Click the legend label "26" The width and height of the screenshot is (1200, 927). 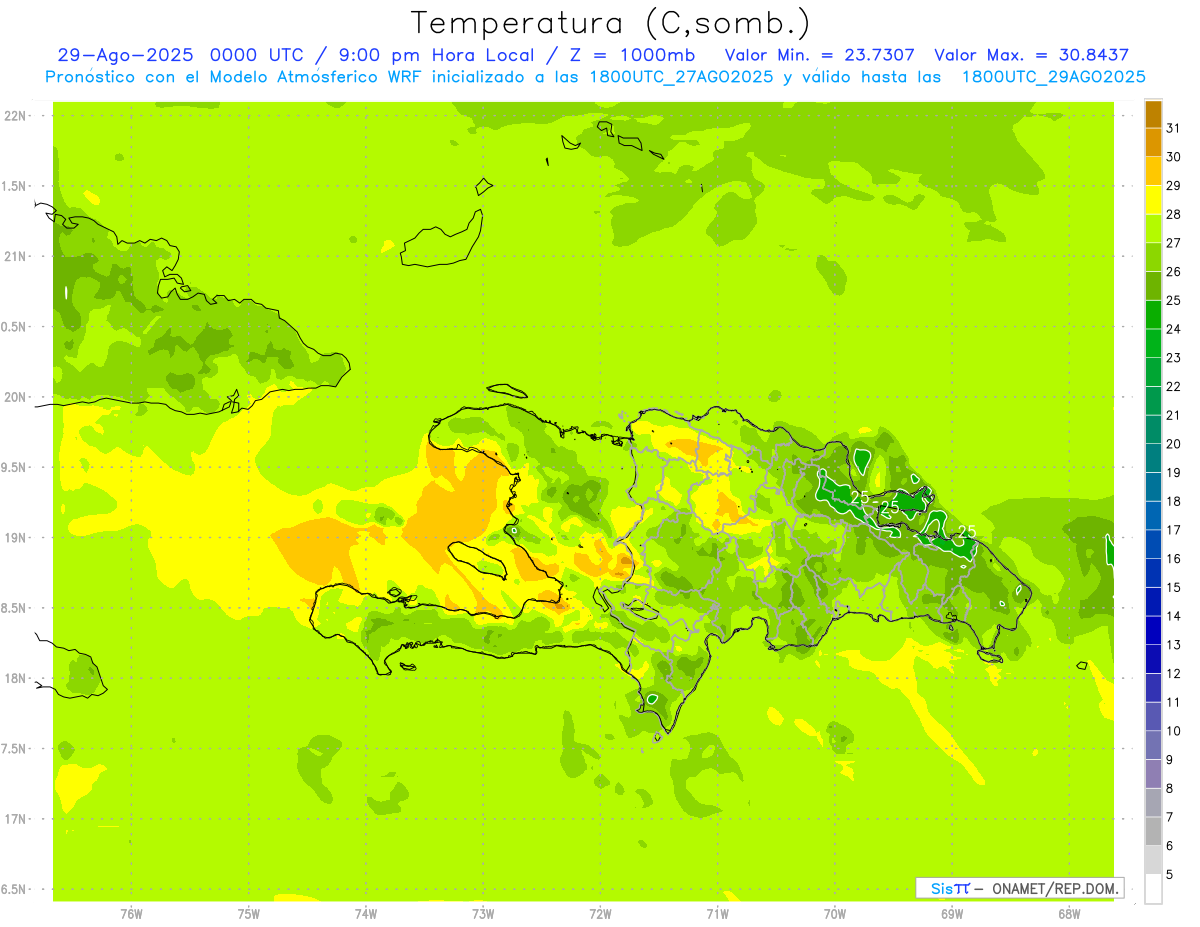(x=1174, y=272)
